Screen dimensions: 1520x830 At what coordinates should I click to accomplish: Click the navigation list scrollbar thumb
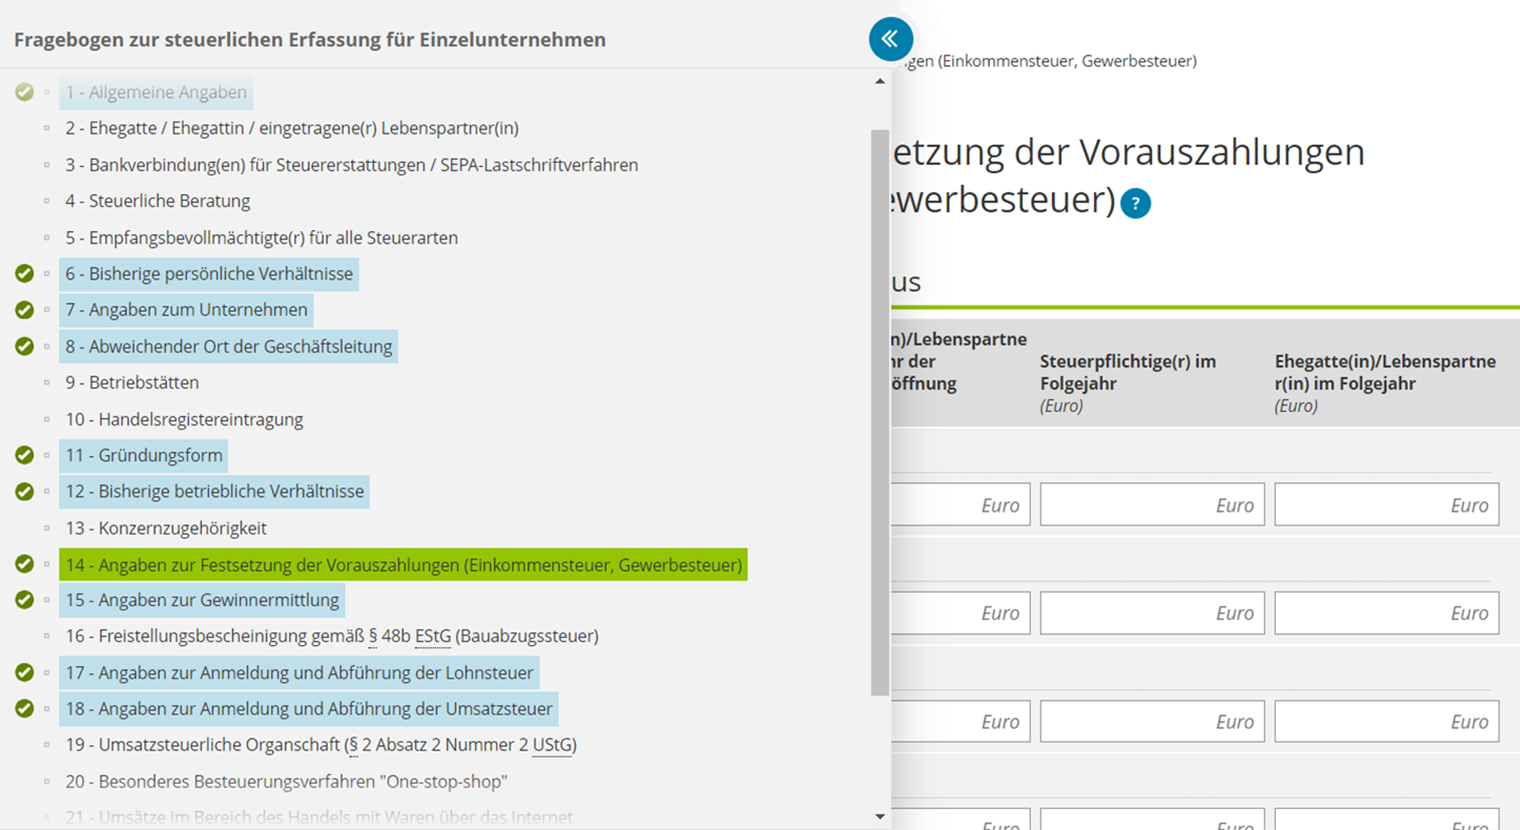pyautogui.click(x=880, y=412)
